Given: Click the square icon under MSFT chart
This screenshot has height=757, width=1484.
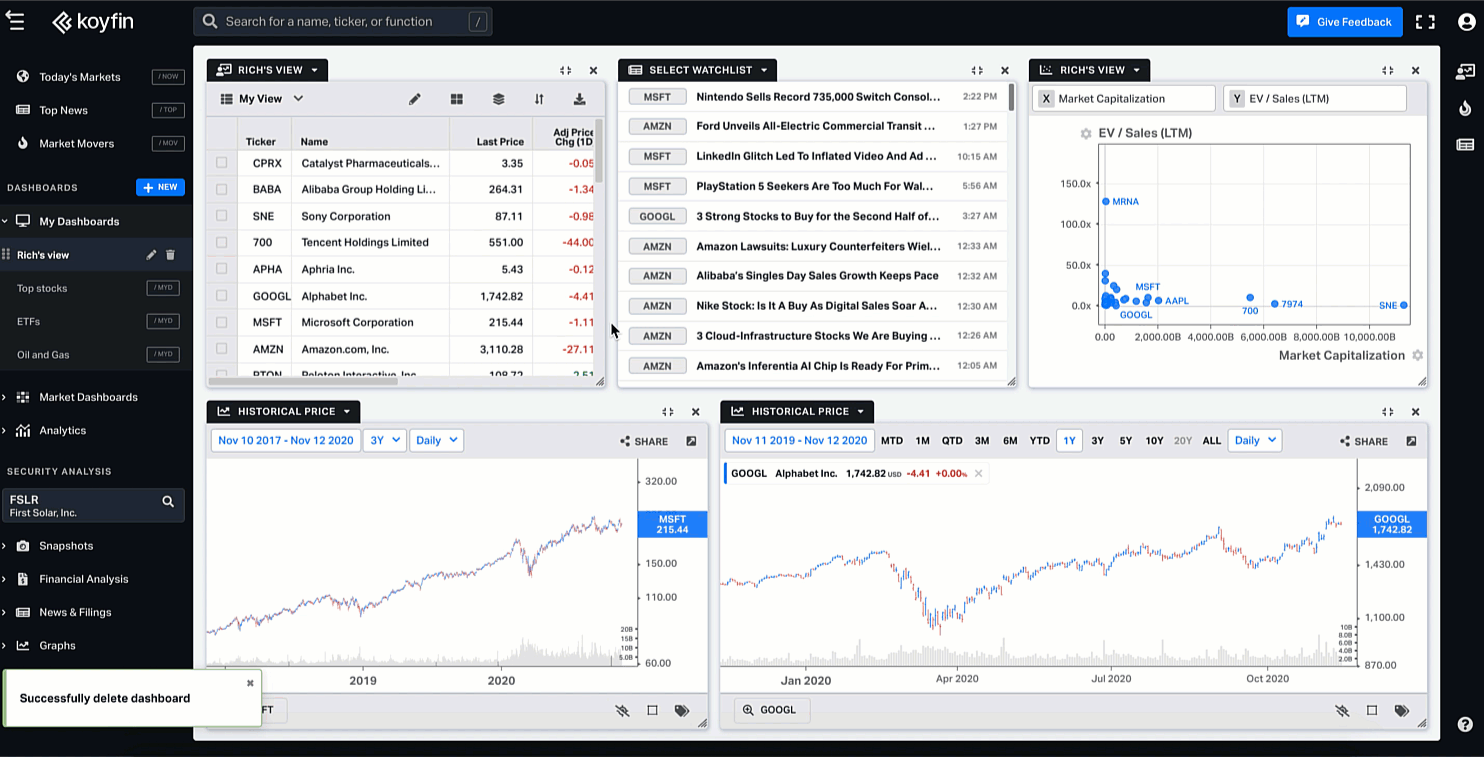Looking at the screenshot, I should (x=652, y=711).
